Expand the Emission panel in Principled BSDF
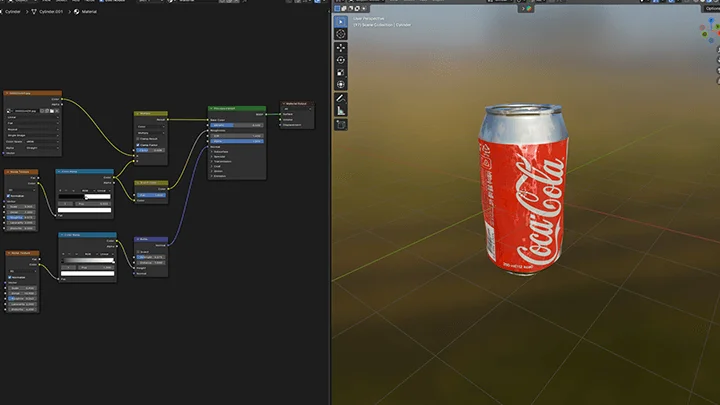Screen dimensions: 720x405 point(218,176)
